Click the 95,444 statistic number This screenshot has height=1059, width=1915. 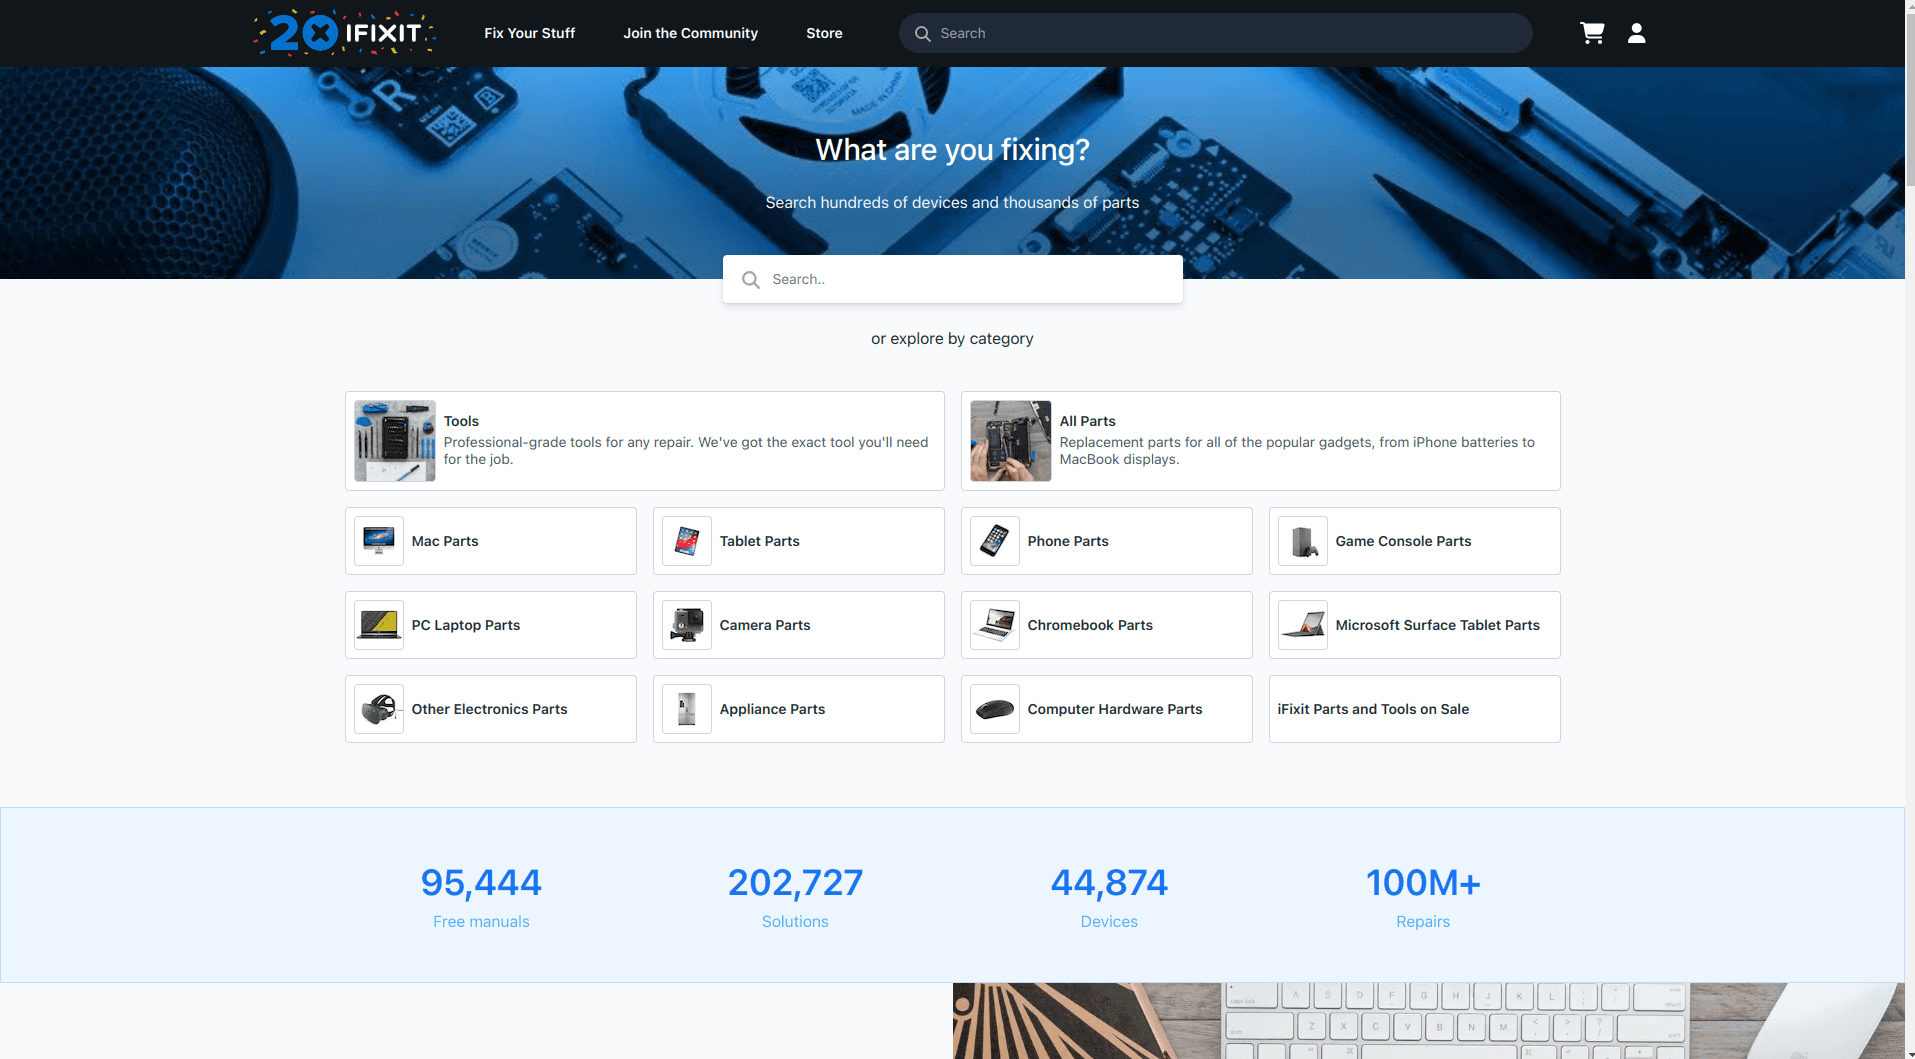click(x=481, y=883)
